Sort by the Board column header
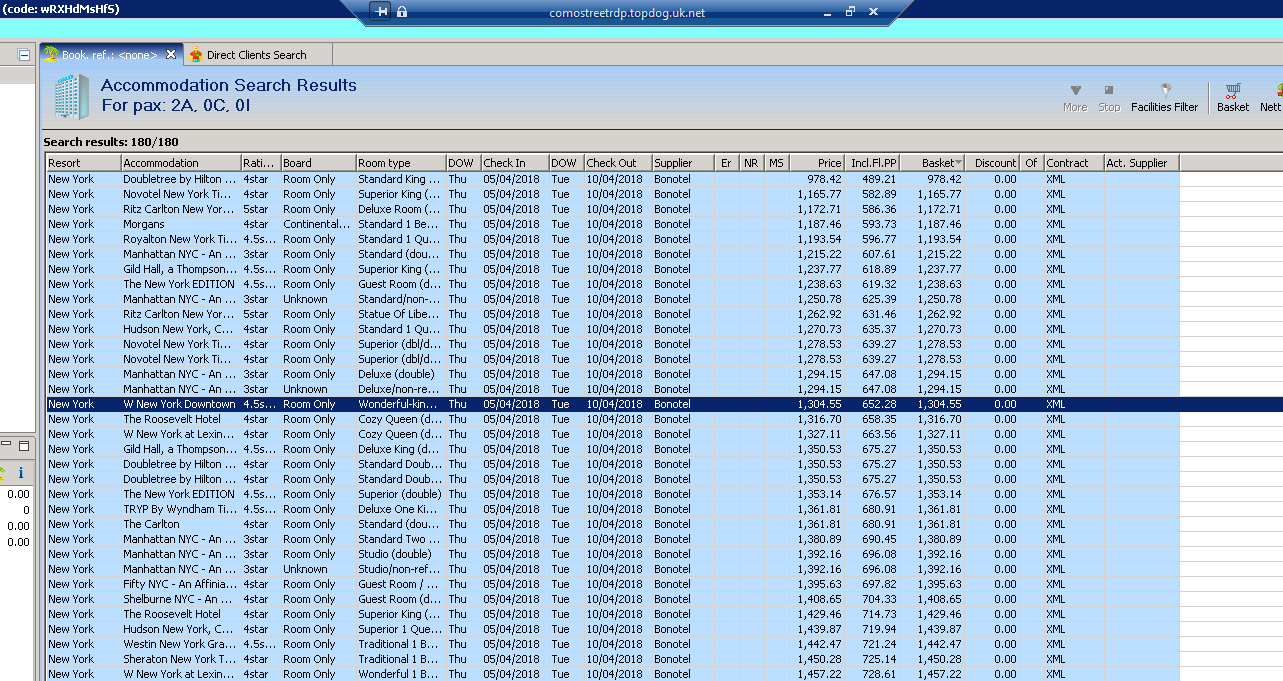Image resolution: width=1283 pixels, height=681 pixels. 318,163
